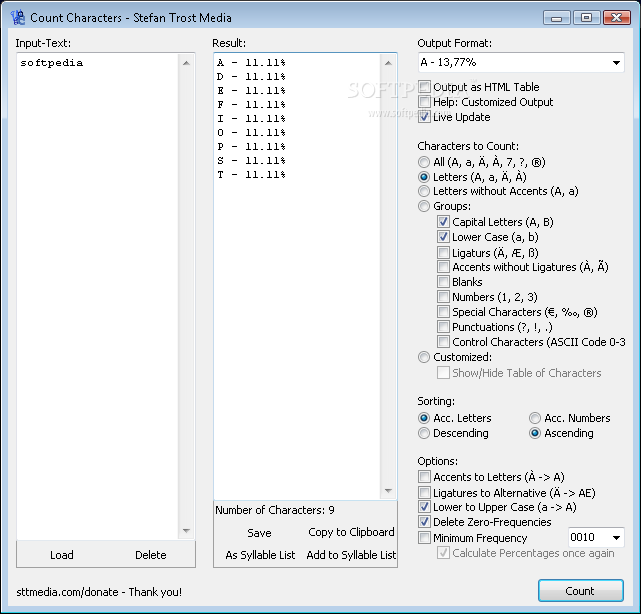Click result line 'T - 11.11%'
Screen dimensions: 641x614
[251, 175]
